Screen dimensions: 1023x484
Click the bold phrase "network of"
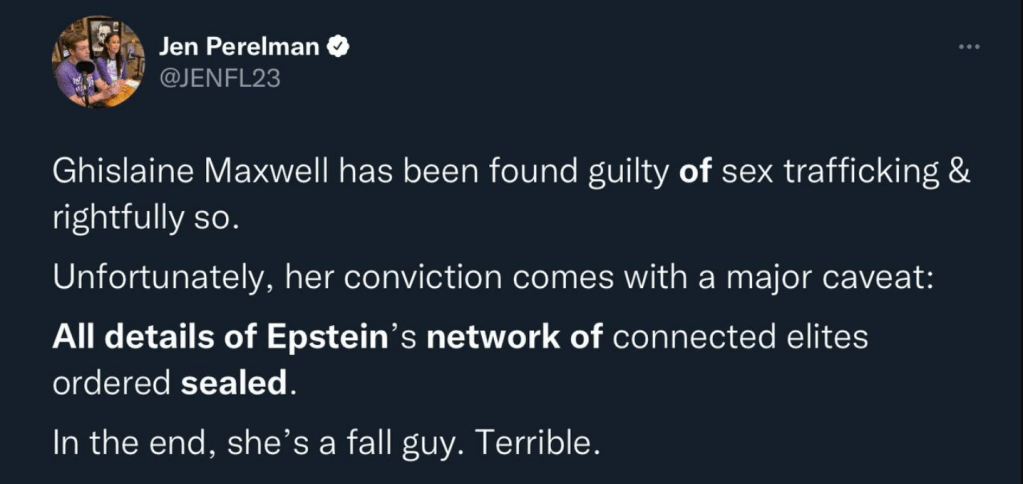pos(515,339)
